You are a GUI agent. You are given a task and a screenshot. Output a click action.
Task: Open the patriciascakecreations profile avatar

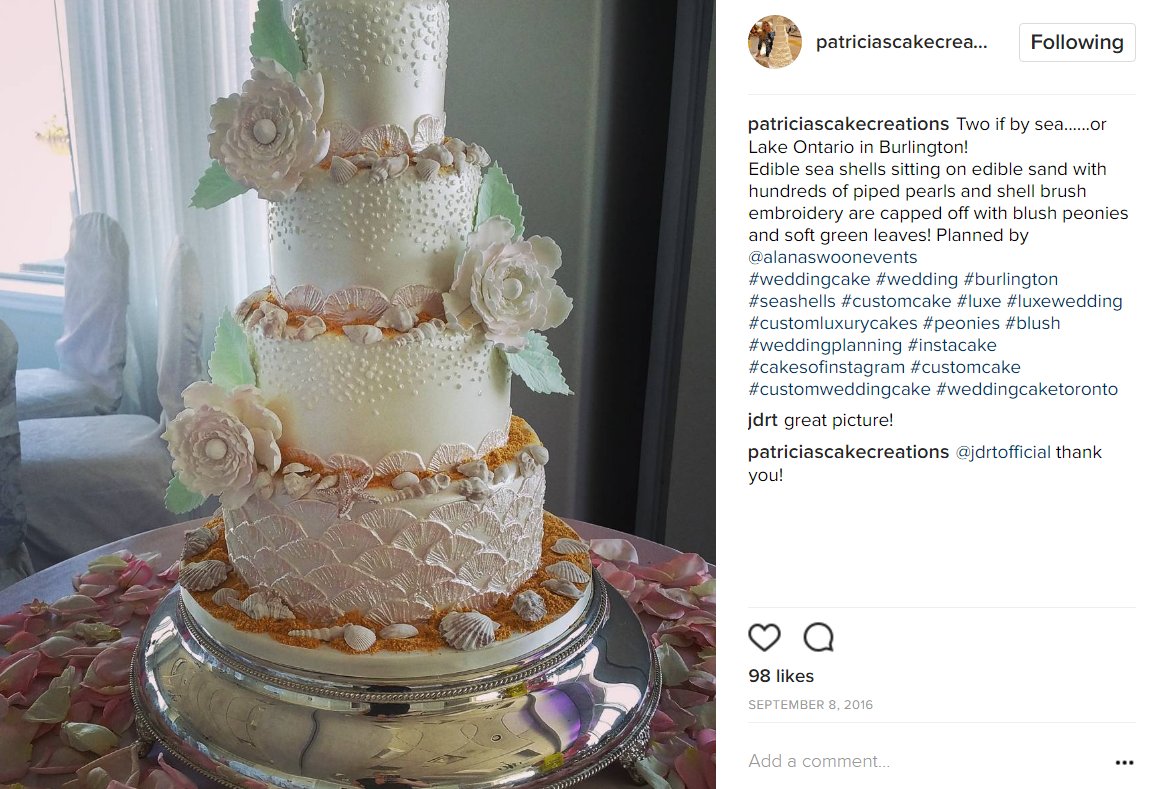coord(775,42)
